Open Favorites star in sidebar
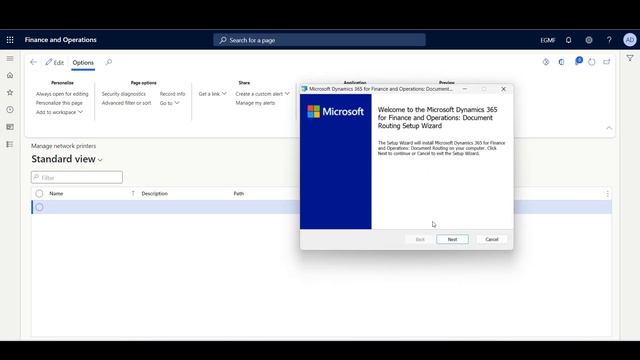 point(10,93)
